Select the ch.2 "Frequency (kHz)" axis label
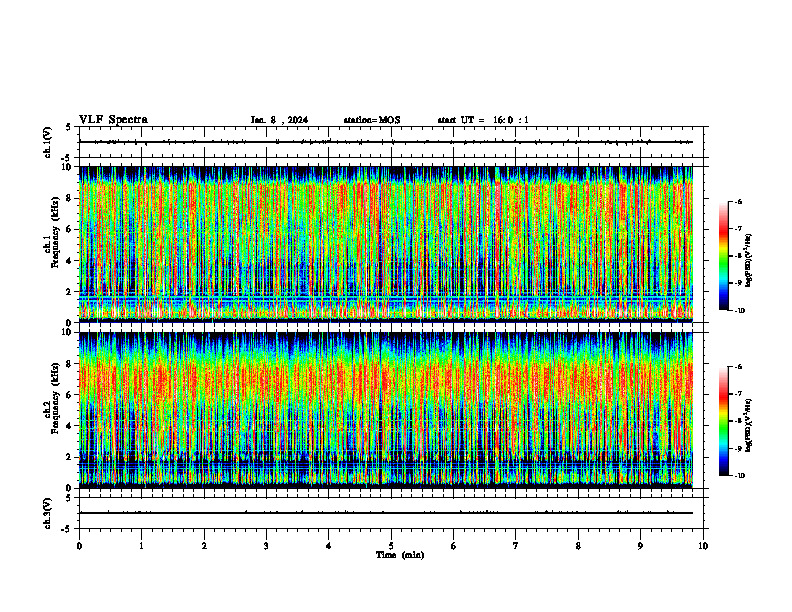Viewport: 792px width, 612px height. (x=55, y=398)
